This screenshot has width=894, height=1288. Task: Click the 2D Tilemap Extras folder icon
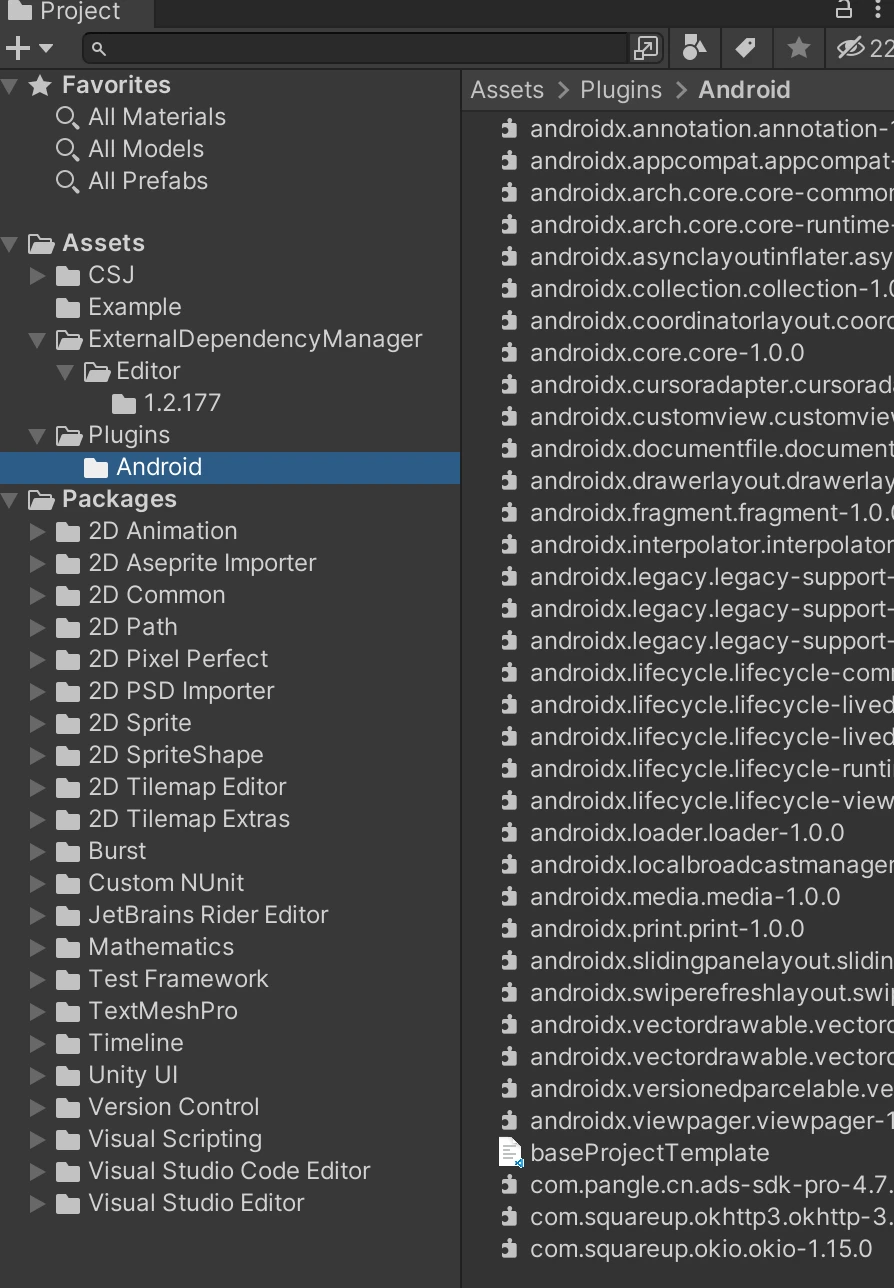68,819
